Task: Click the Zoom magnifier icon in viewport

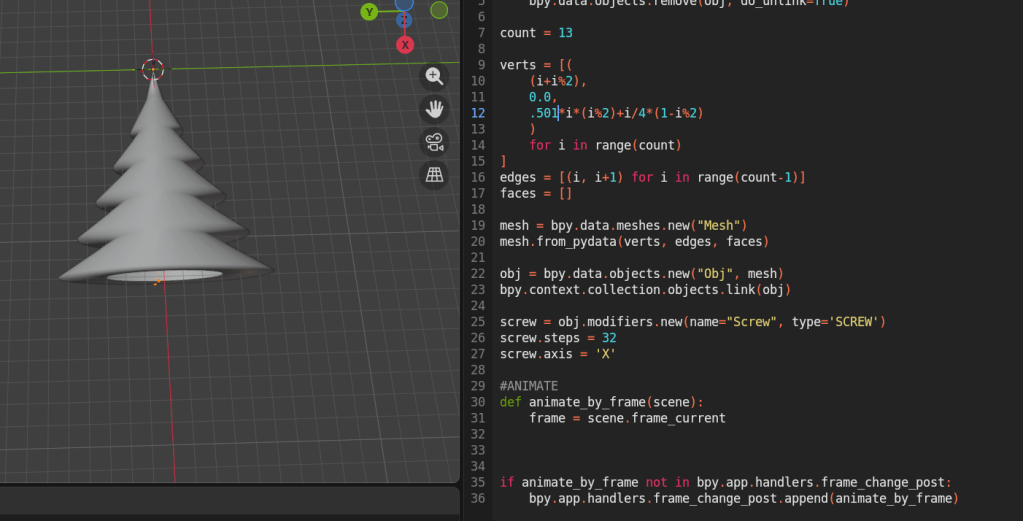Action: click(434, 77)
